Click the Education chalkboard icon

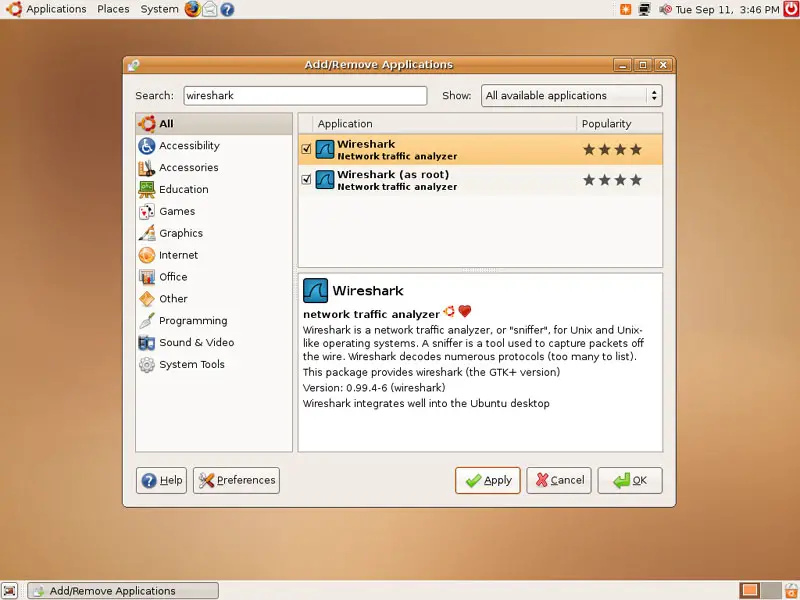147,189
